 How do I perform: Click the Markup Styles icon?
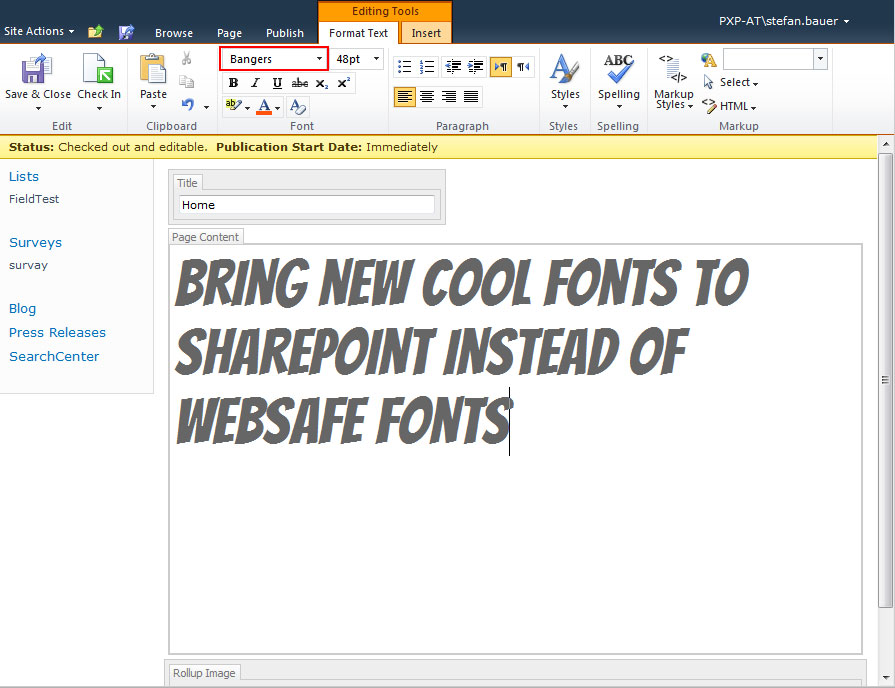673,69
